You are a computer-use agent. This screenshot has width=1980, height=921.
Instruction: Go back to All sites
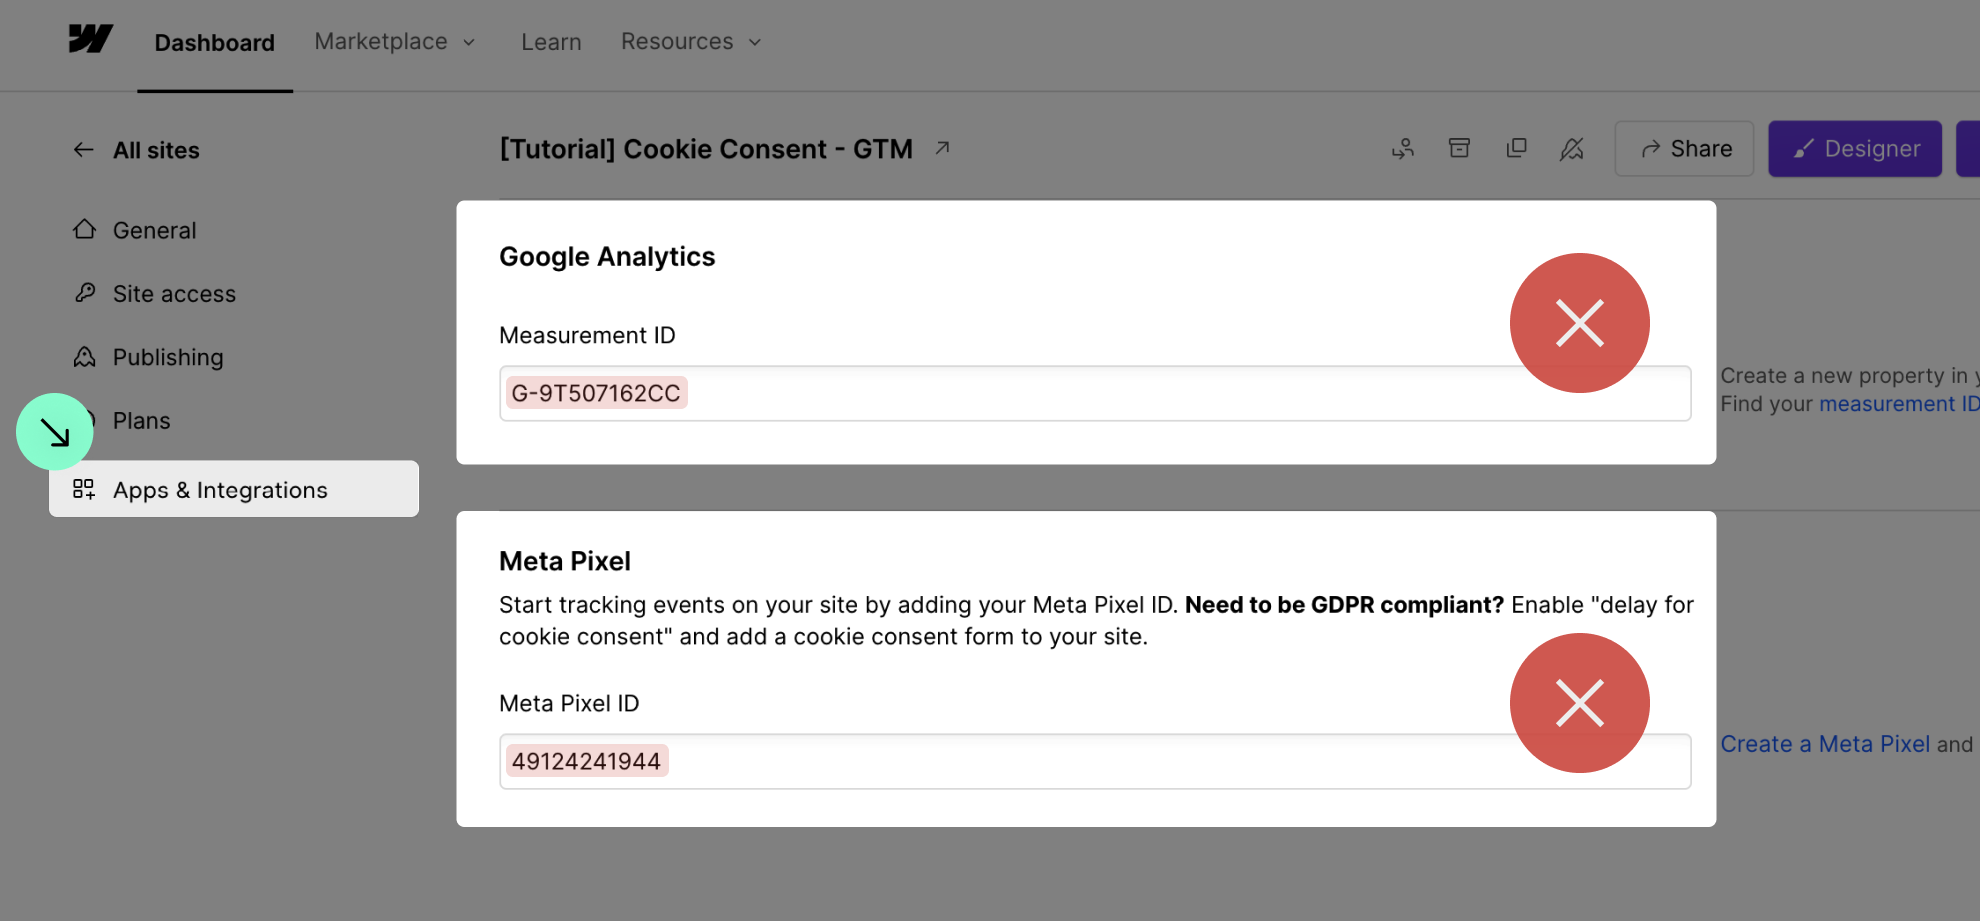pos(156,150)
